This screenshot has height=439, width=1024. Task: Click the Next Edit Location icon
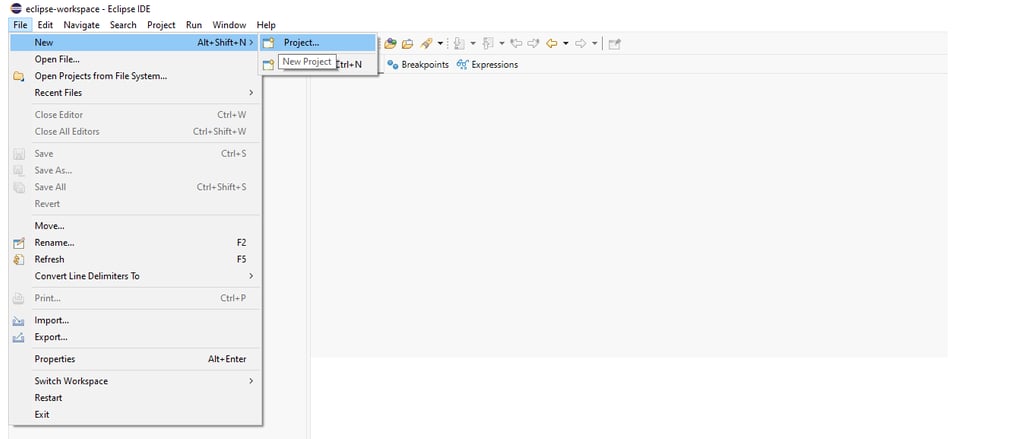point(533,44)
